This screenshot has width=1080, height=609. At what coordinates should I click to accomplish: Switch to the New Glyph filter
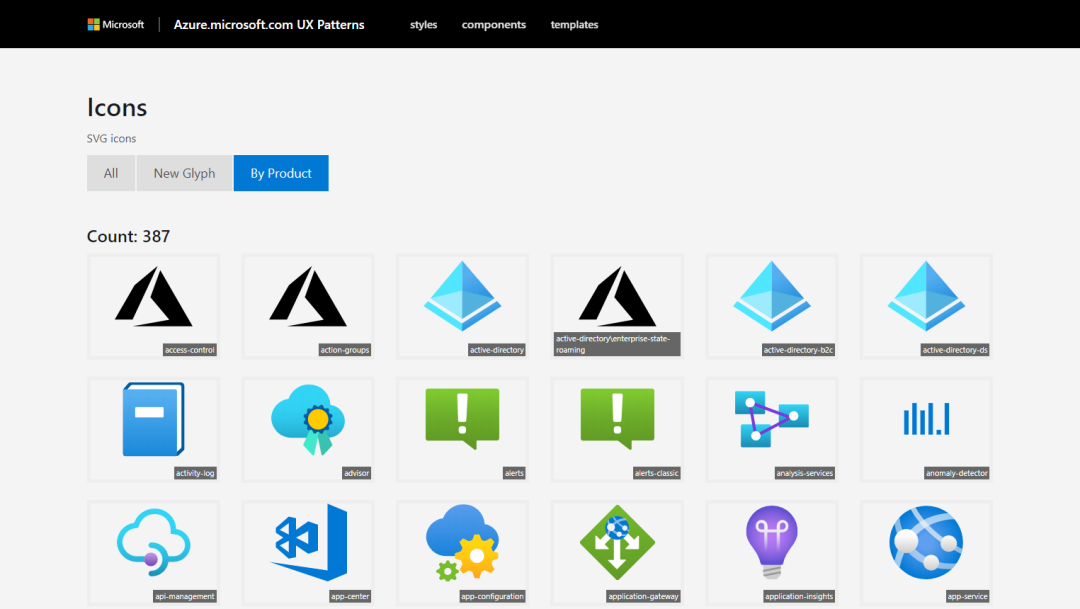point(185,173)
